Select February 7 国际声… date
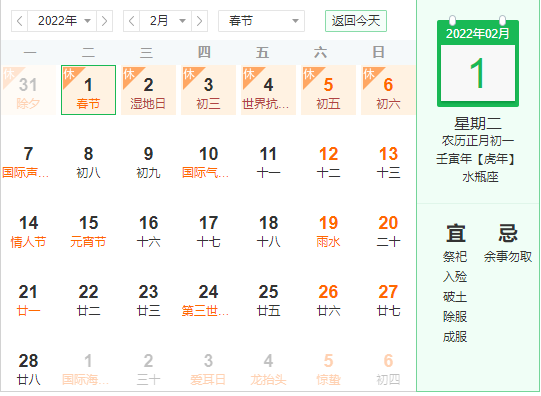This screenshot has height=396, width=541. (x=28, y=162)
